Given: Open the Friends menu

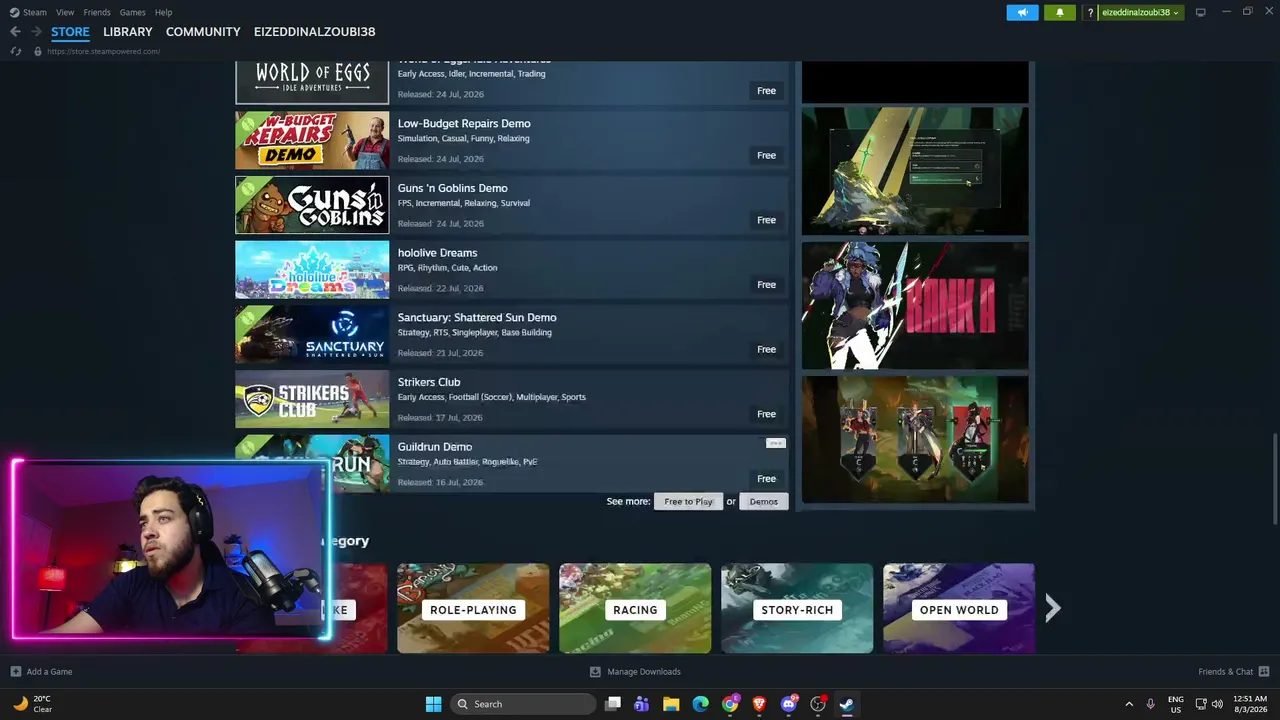Looking at the screenshot, I should 97,12.
